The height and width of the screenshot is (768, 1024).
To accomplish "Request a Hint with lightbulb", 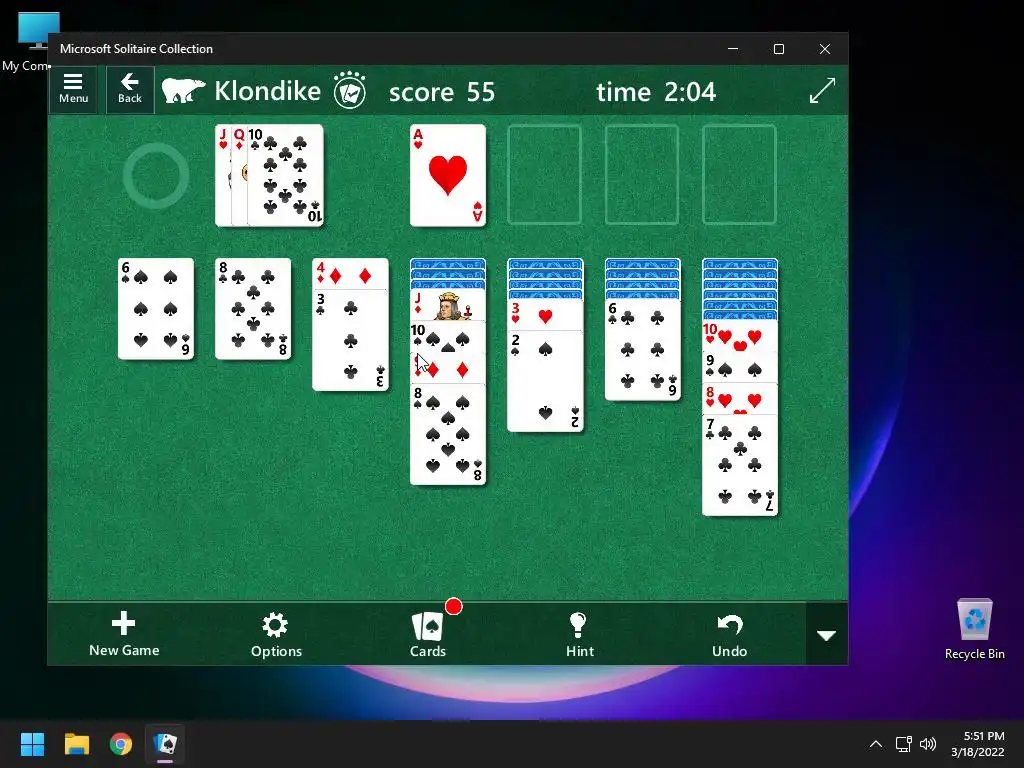I will pyautogui.click(x=579, y=634).
